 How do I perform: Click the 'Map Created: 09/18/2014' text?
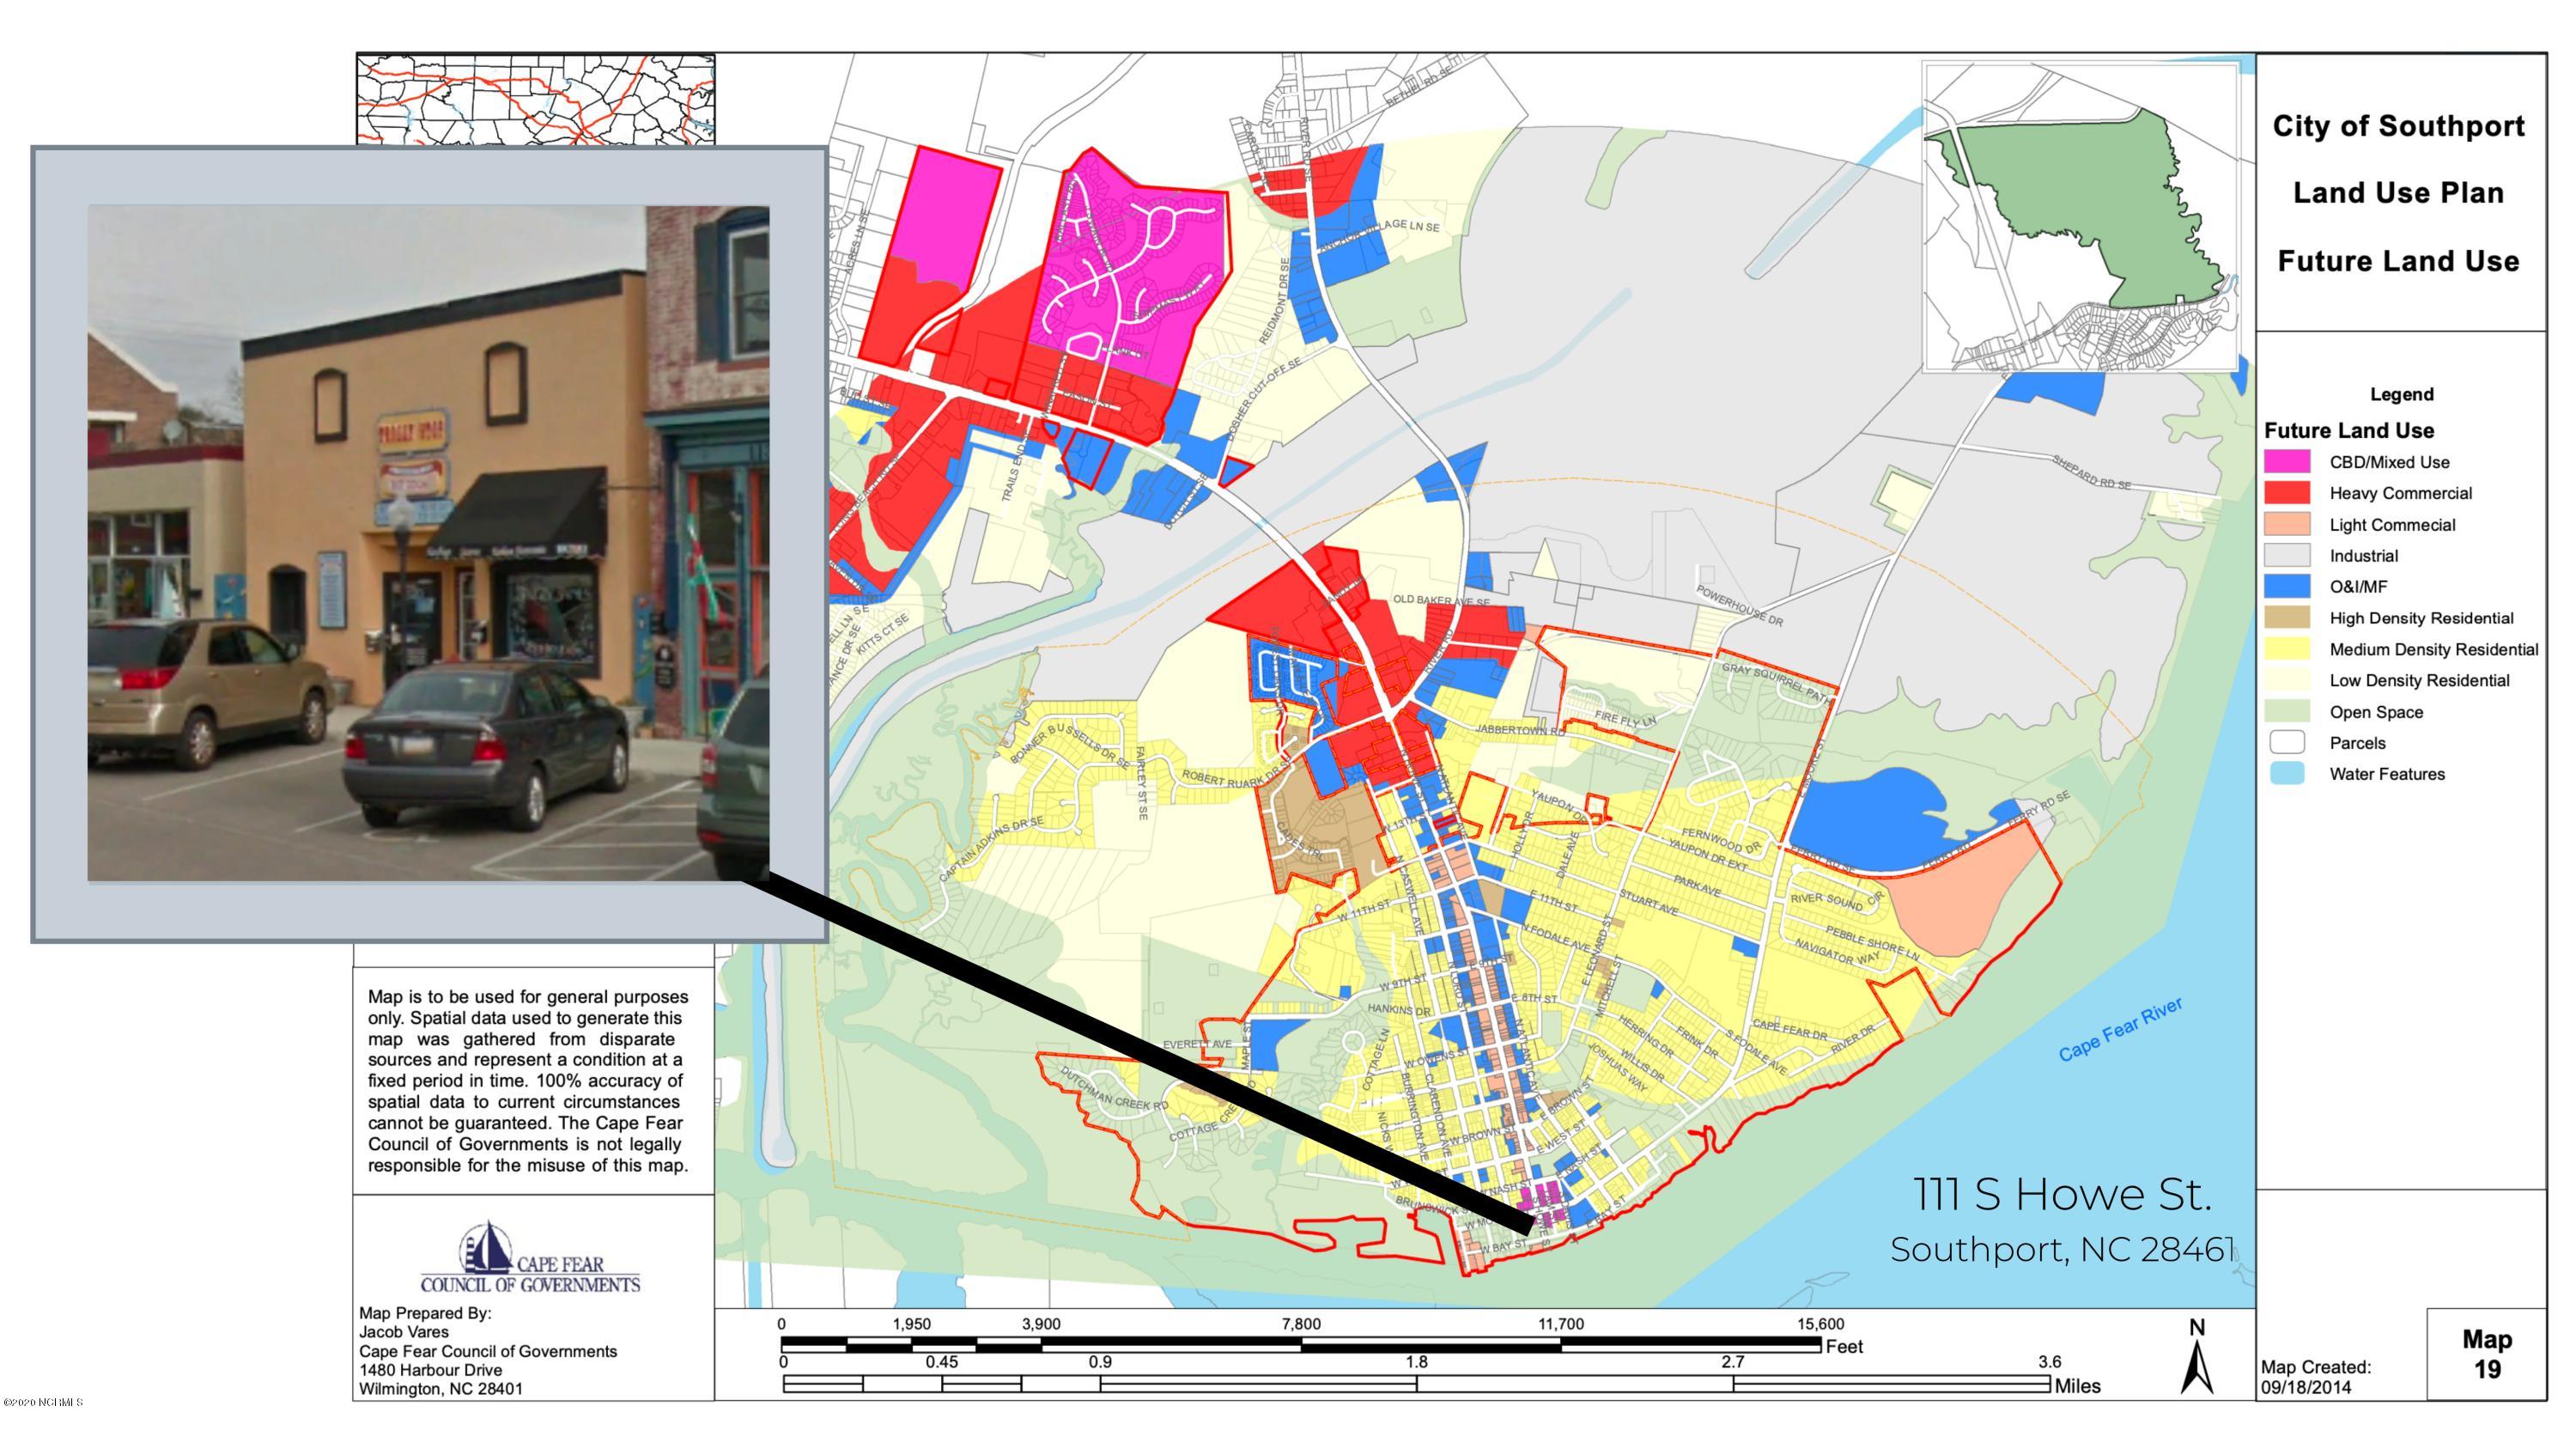point(2316,1377)
